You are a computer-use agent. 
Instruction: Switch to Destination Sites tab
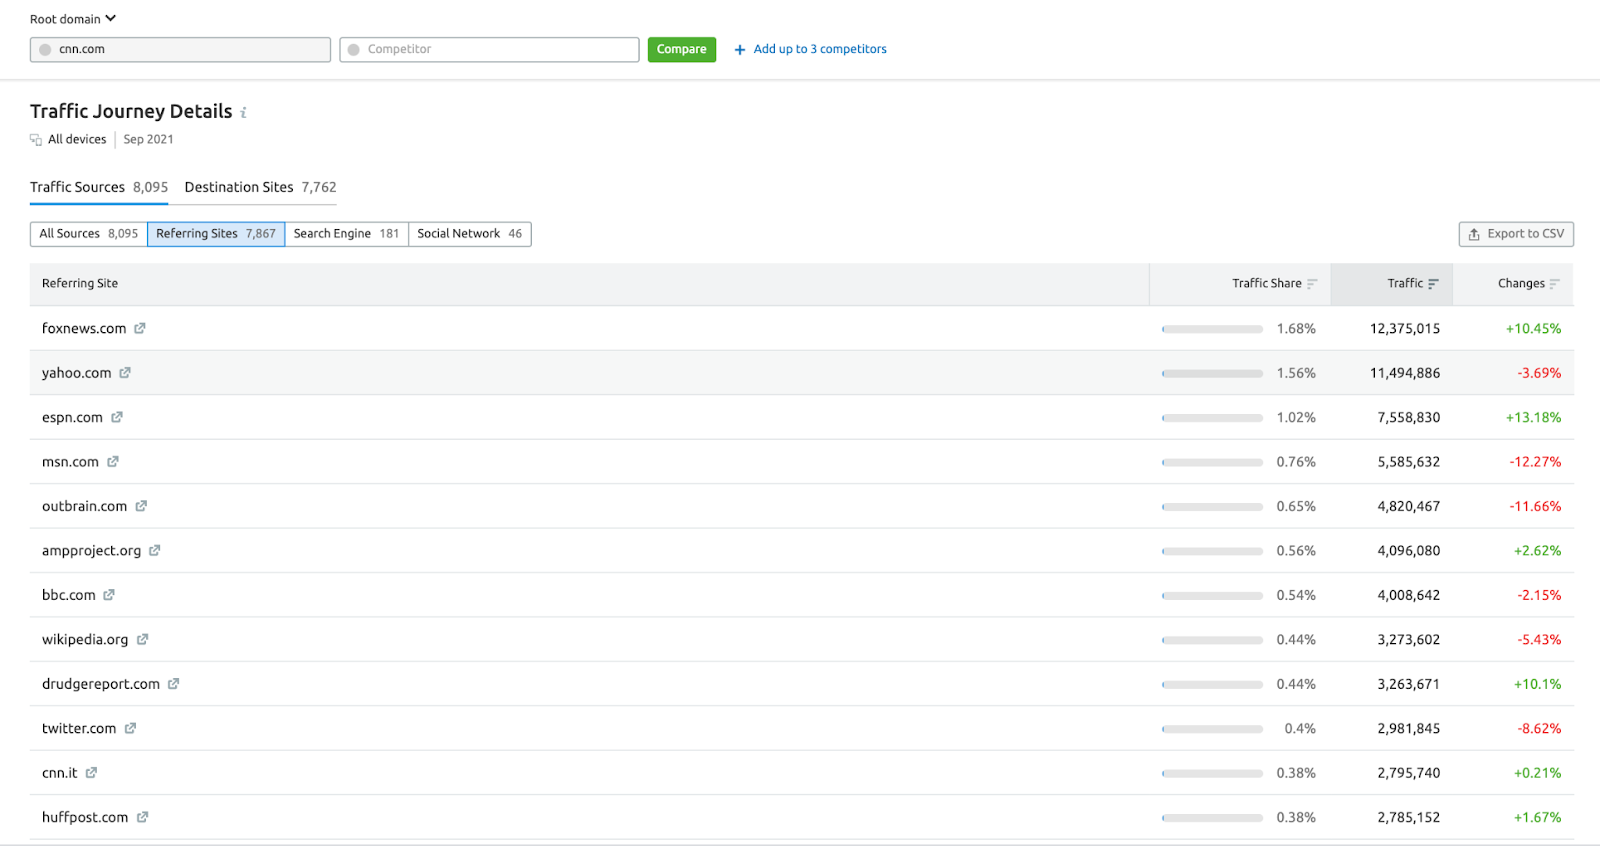point(260,187)
